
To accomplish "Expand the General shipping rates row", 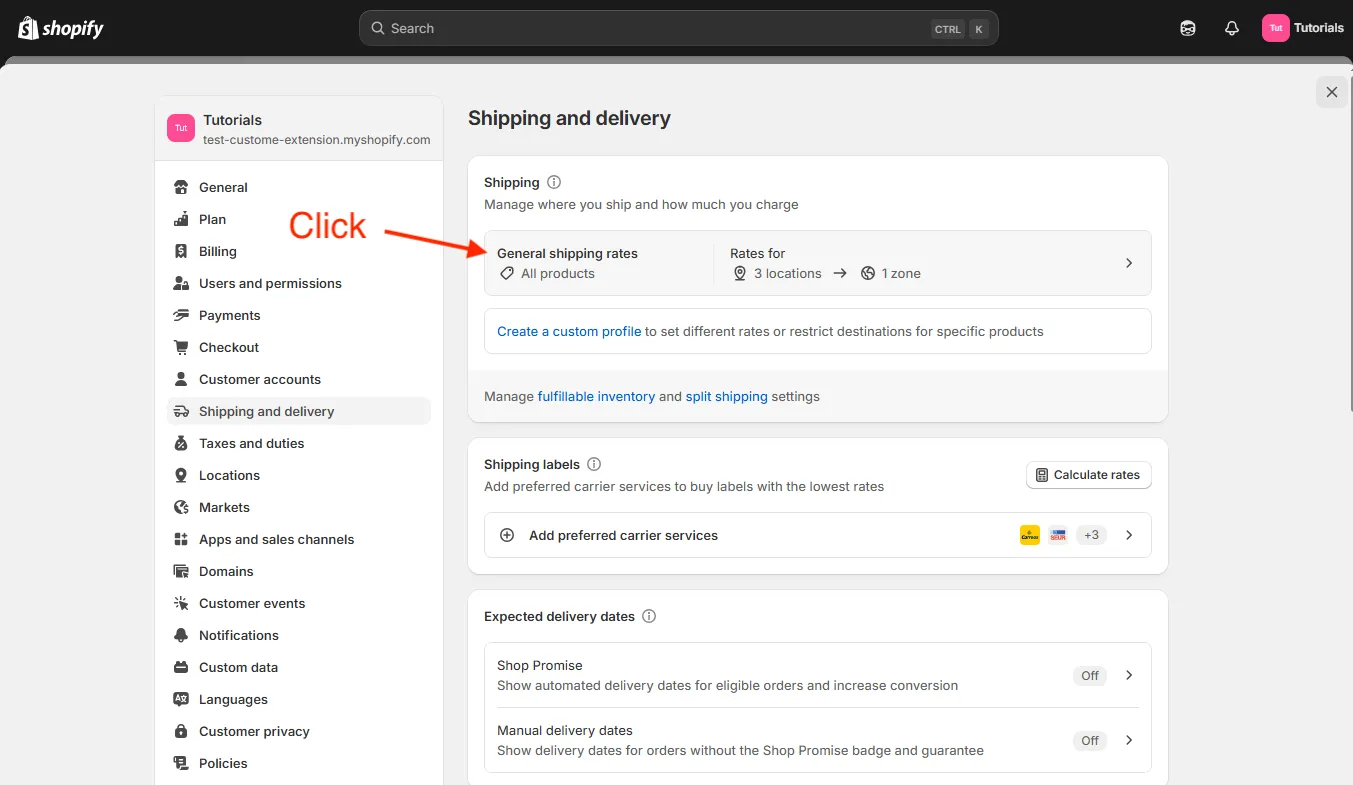I will (1129, 262).
